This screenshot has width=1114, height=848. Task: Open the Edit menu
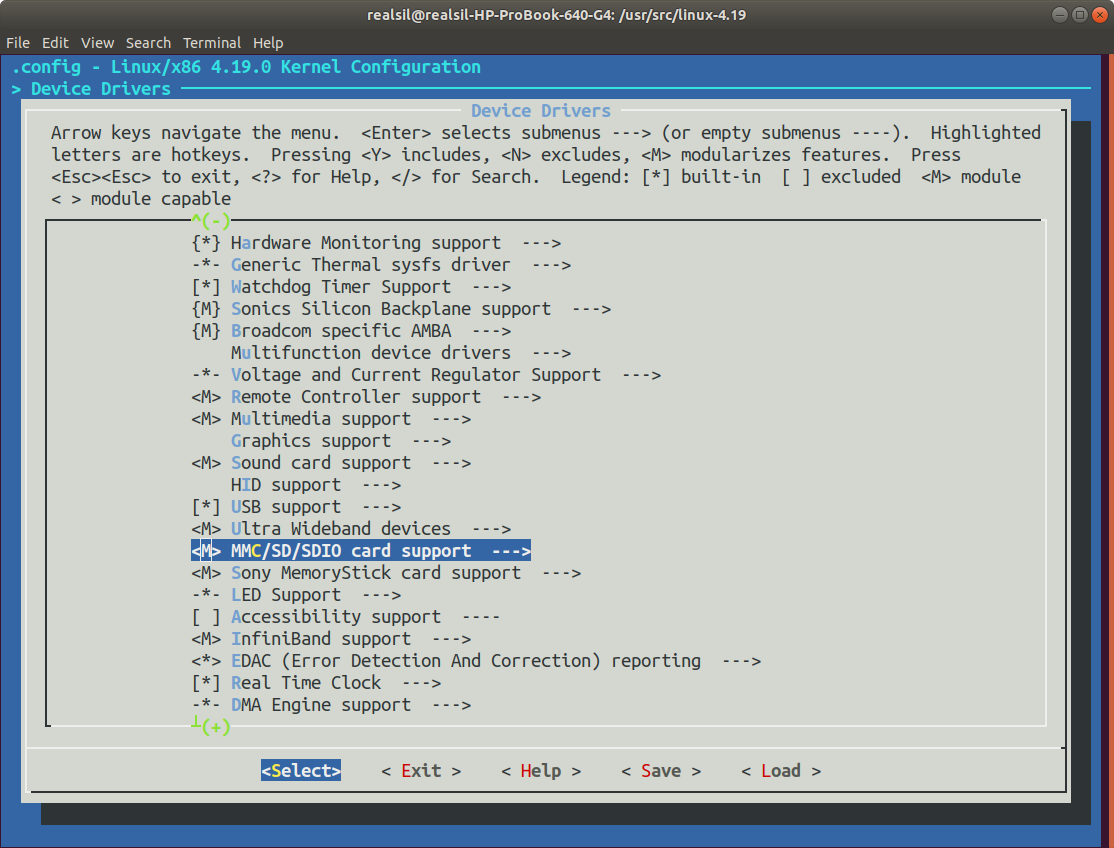(55, 43)
